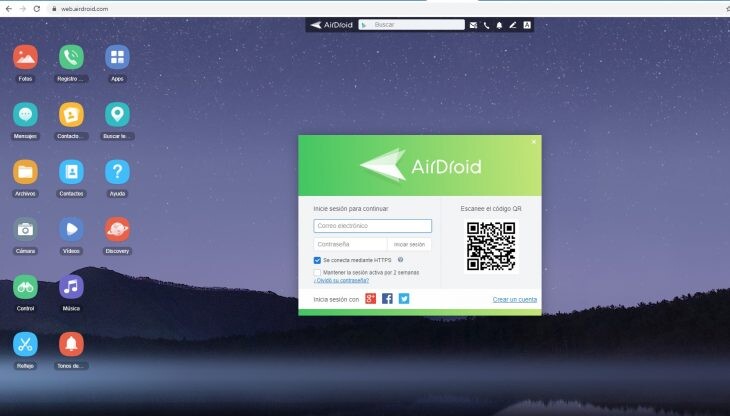Close the AirDroid login dialog
The width and height of the screenshot is (730, 416).
point(534,141)
